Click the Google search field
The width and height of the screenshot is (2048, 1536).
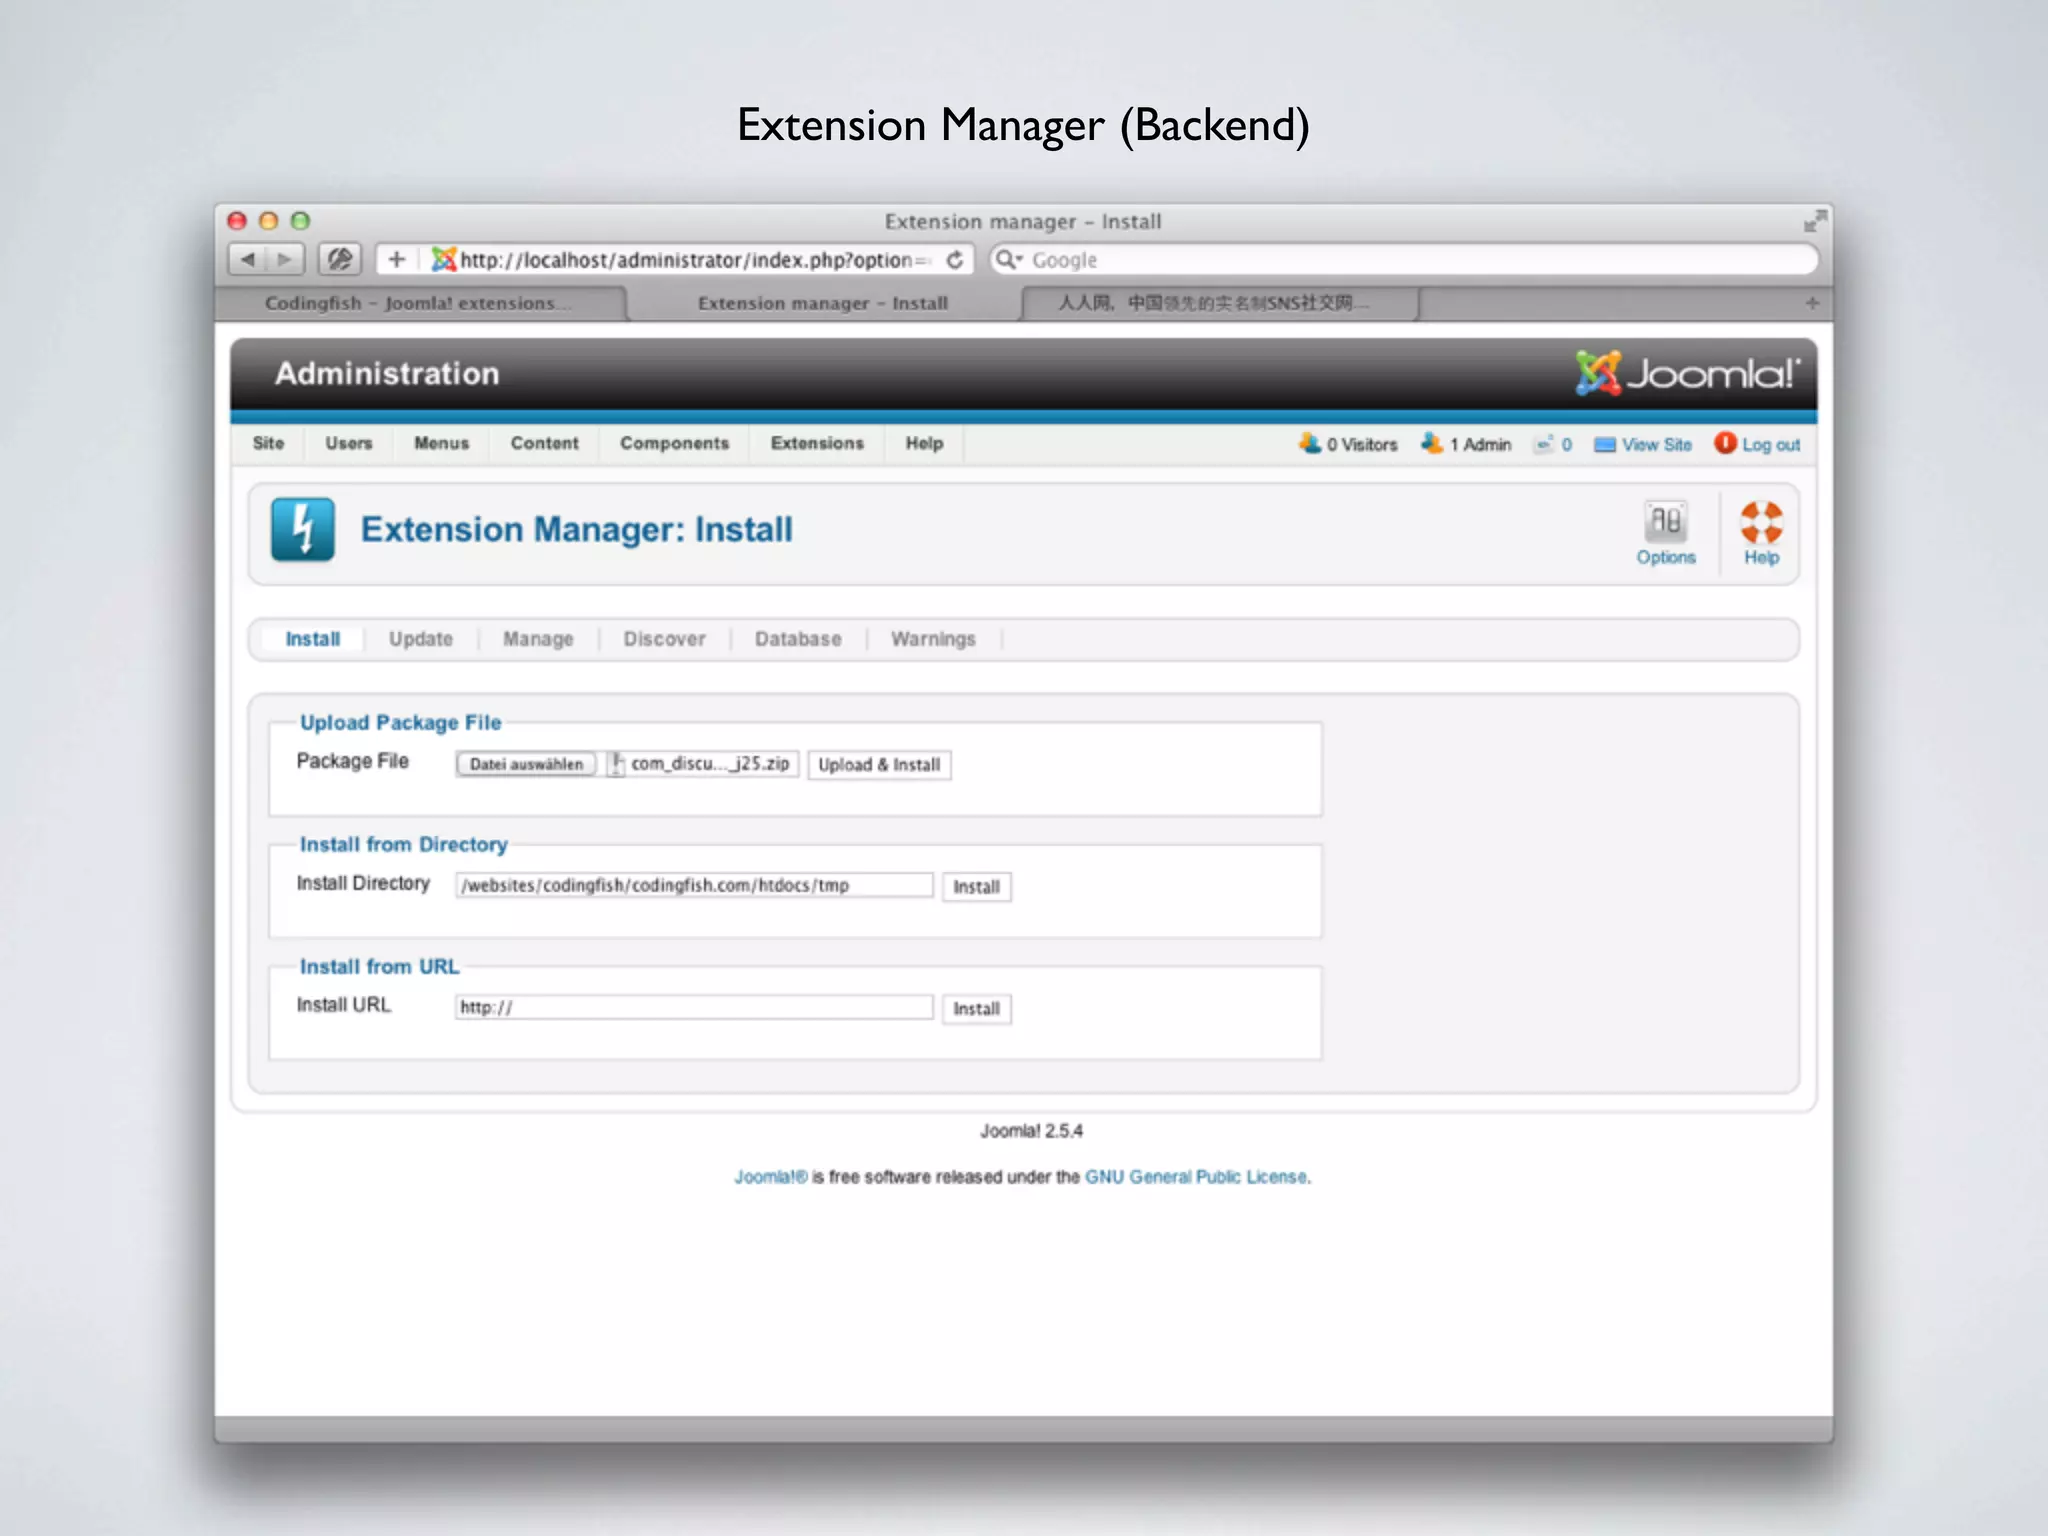click(x=1404, y=260)
